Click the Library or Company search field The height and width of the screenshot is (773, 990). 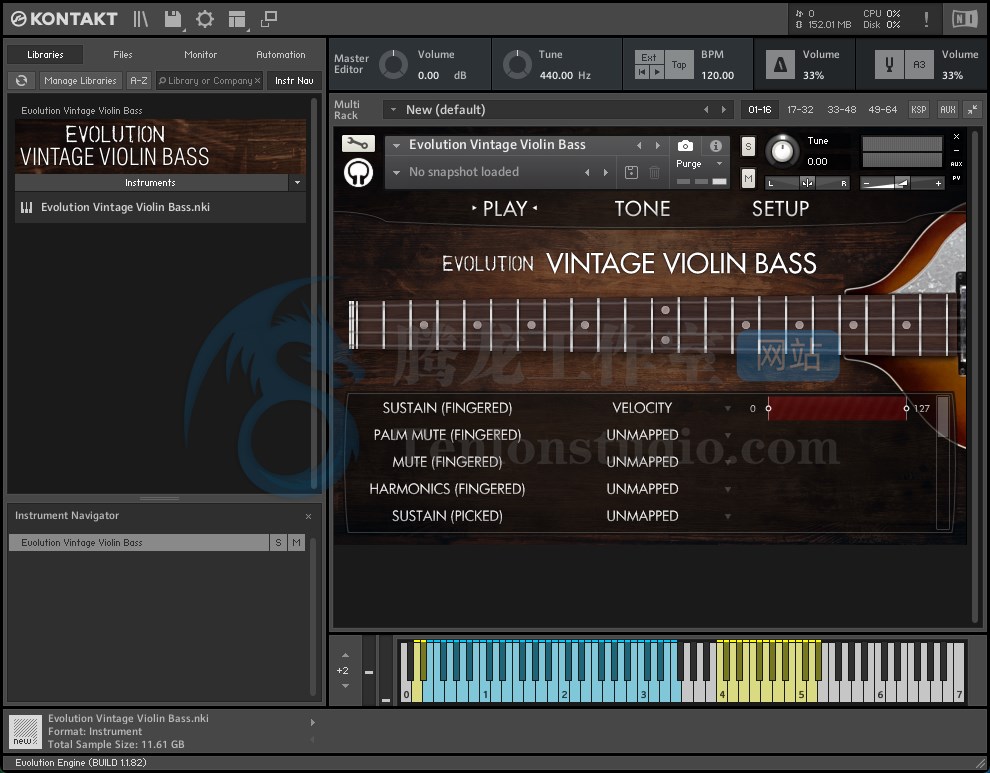coord(209,81)
